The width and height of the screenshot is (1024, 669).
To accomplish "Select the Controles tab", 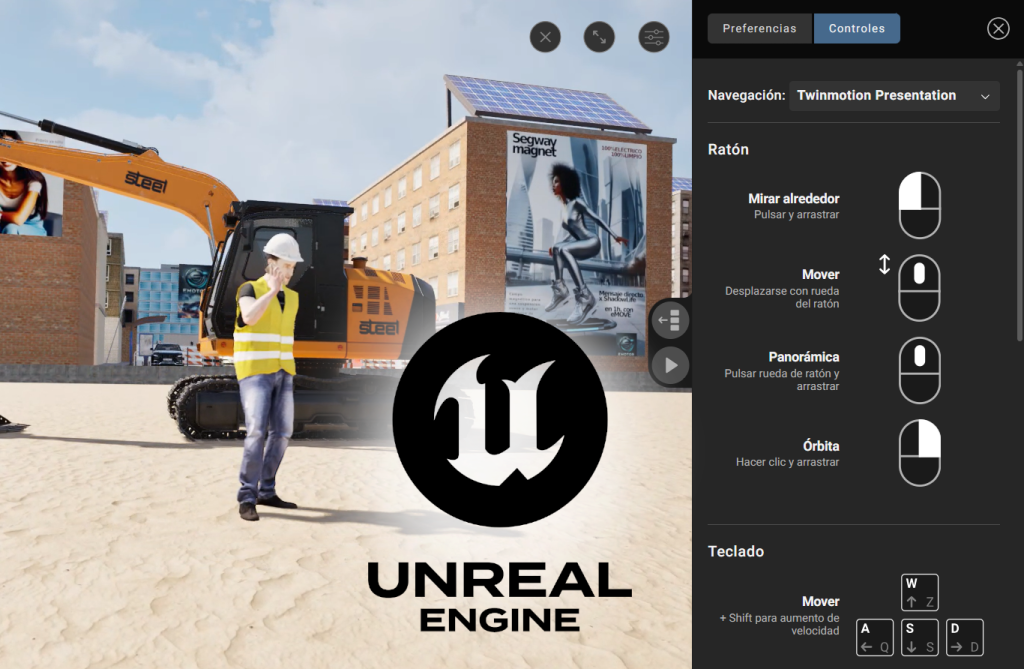I will pos(857,28).
